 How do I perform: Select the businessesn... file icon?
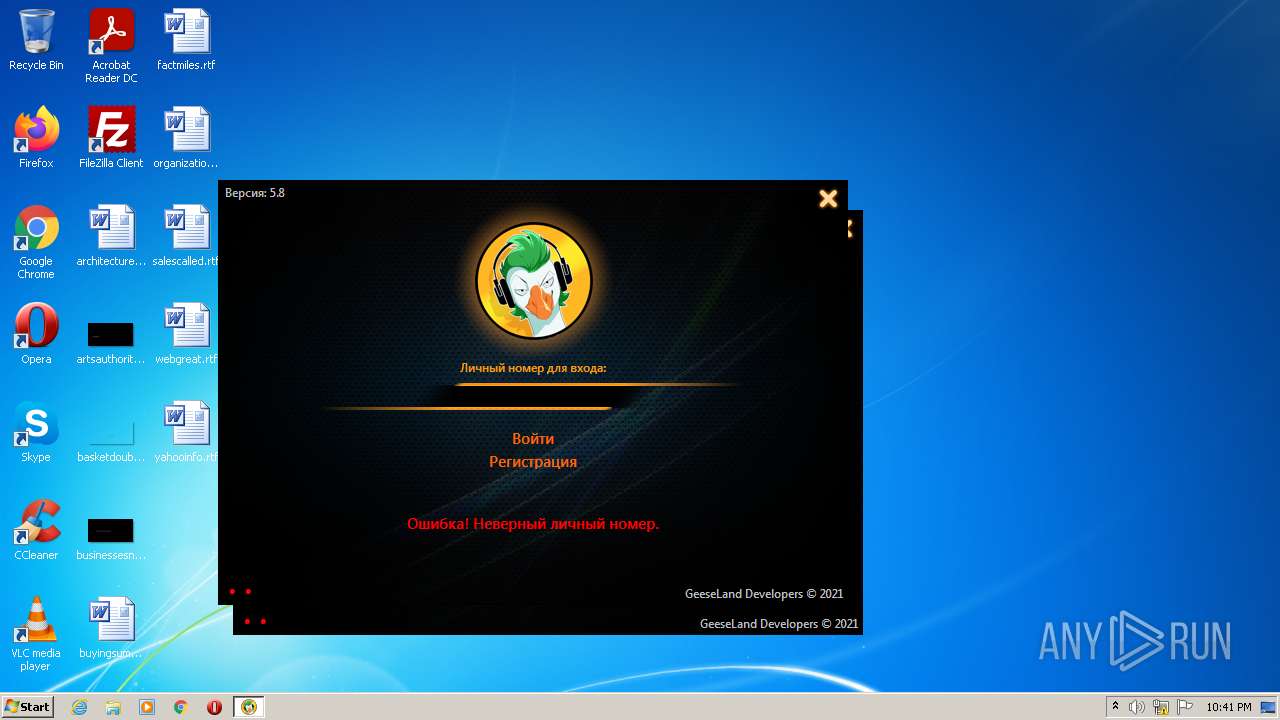pyautogui.click(x=111, y=536)
